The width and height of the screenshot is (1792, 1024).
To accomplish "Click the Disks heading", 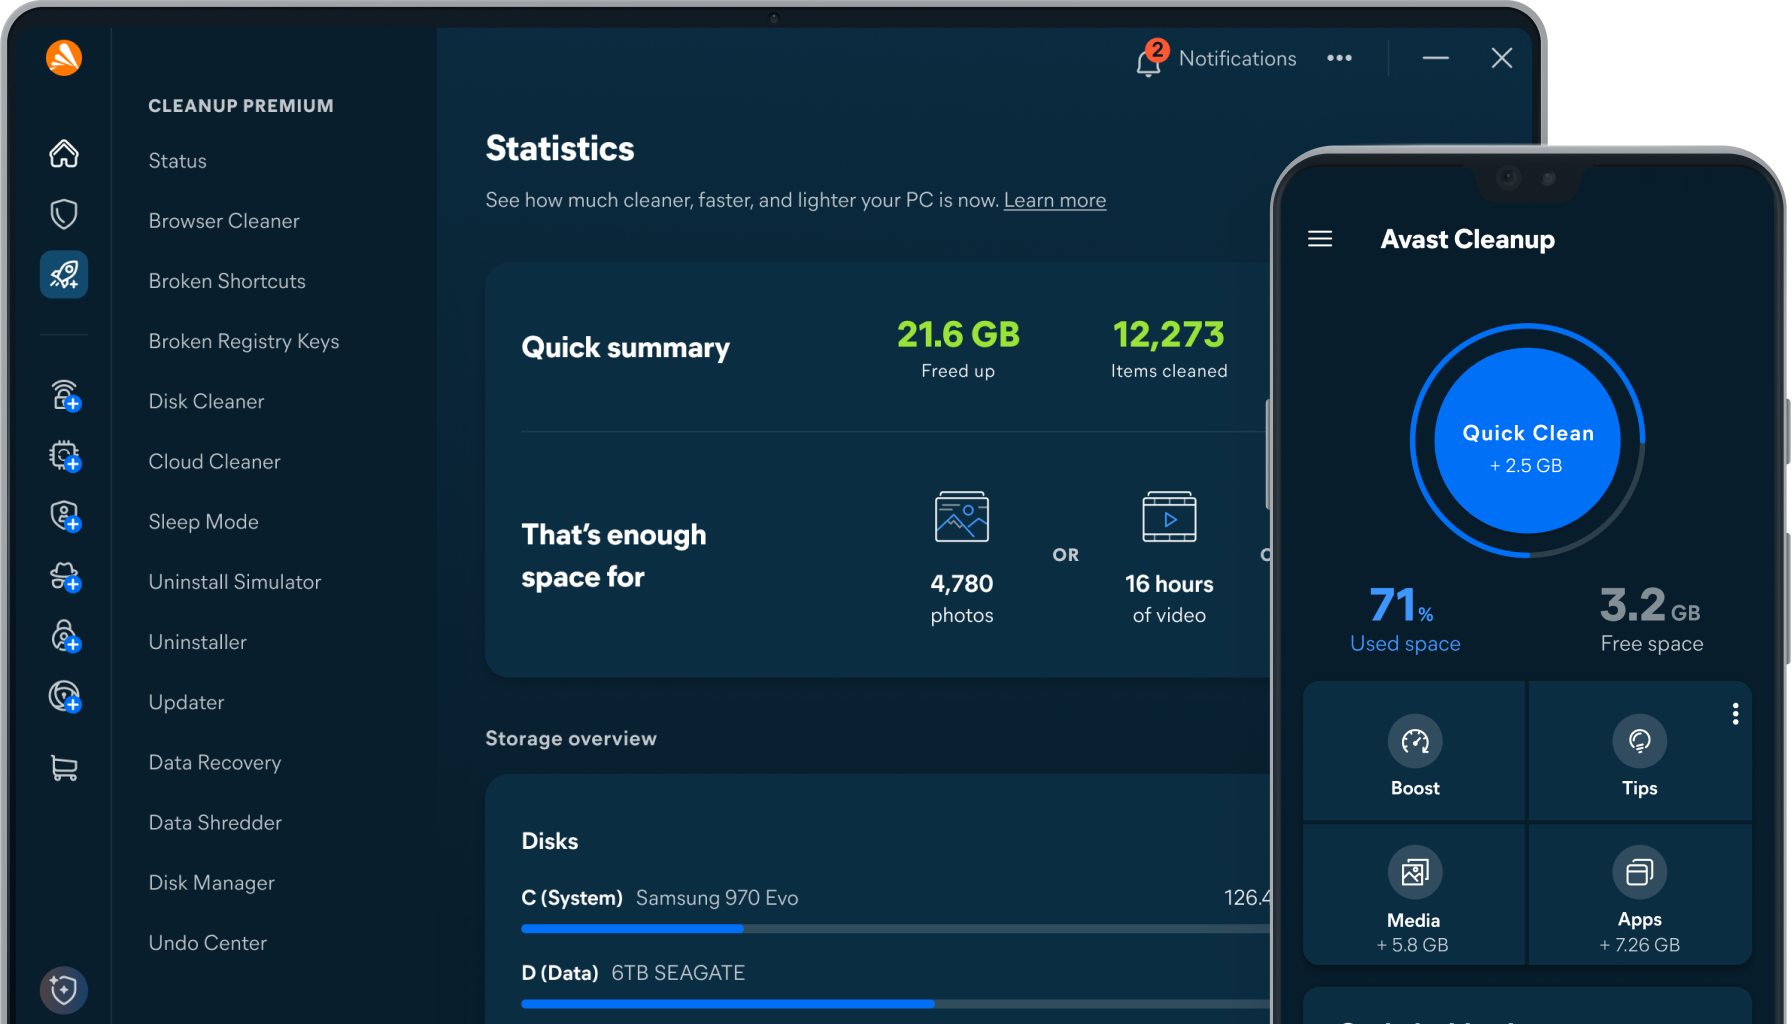I will pyautogui.click(x=550, y=841).
